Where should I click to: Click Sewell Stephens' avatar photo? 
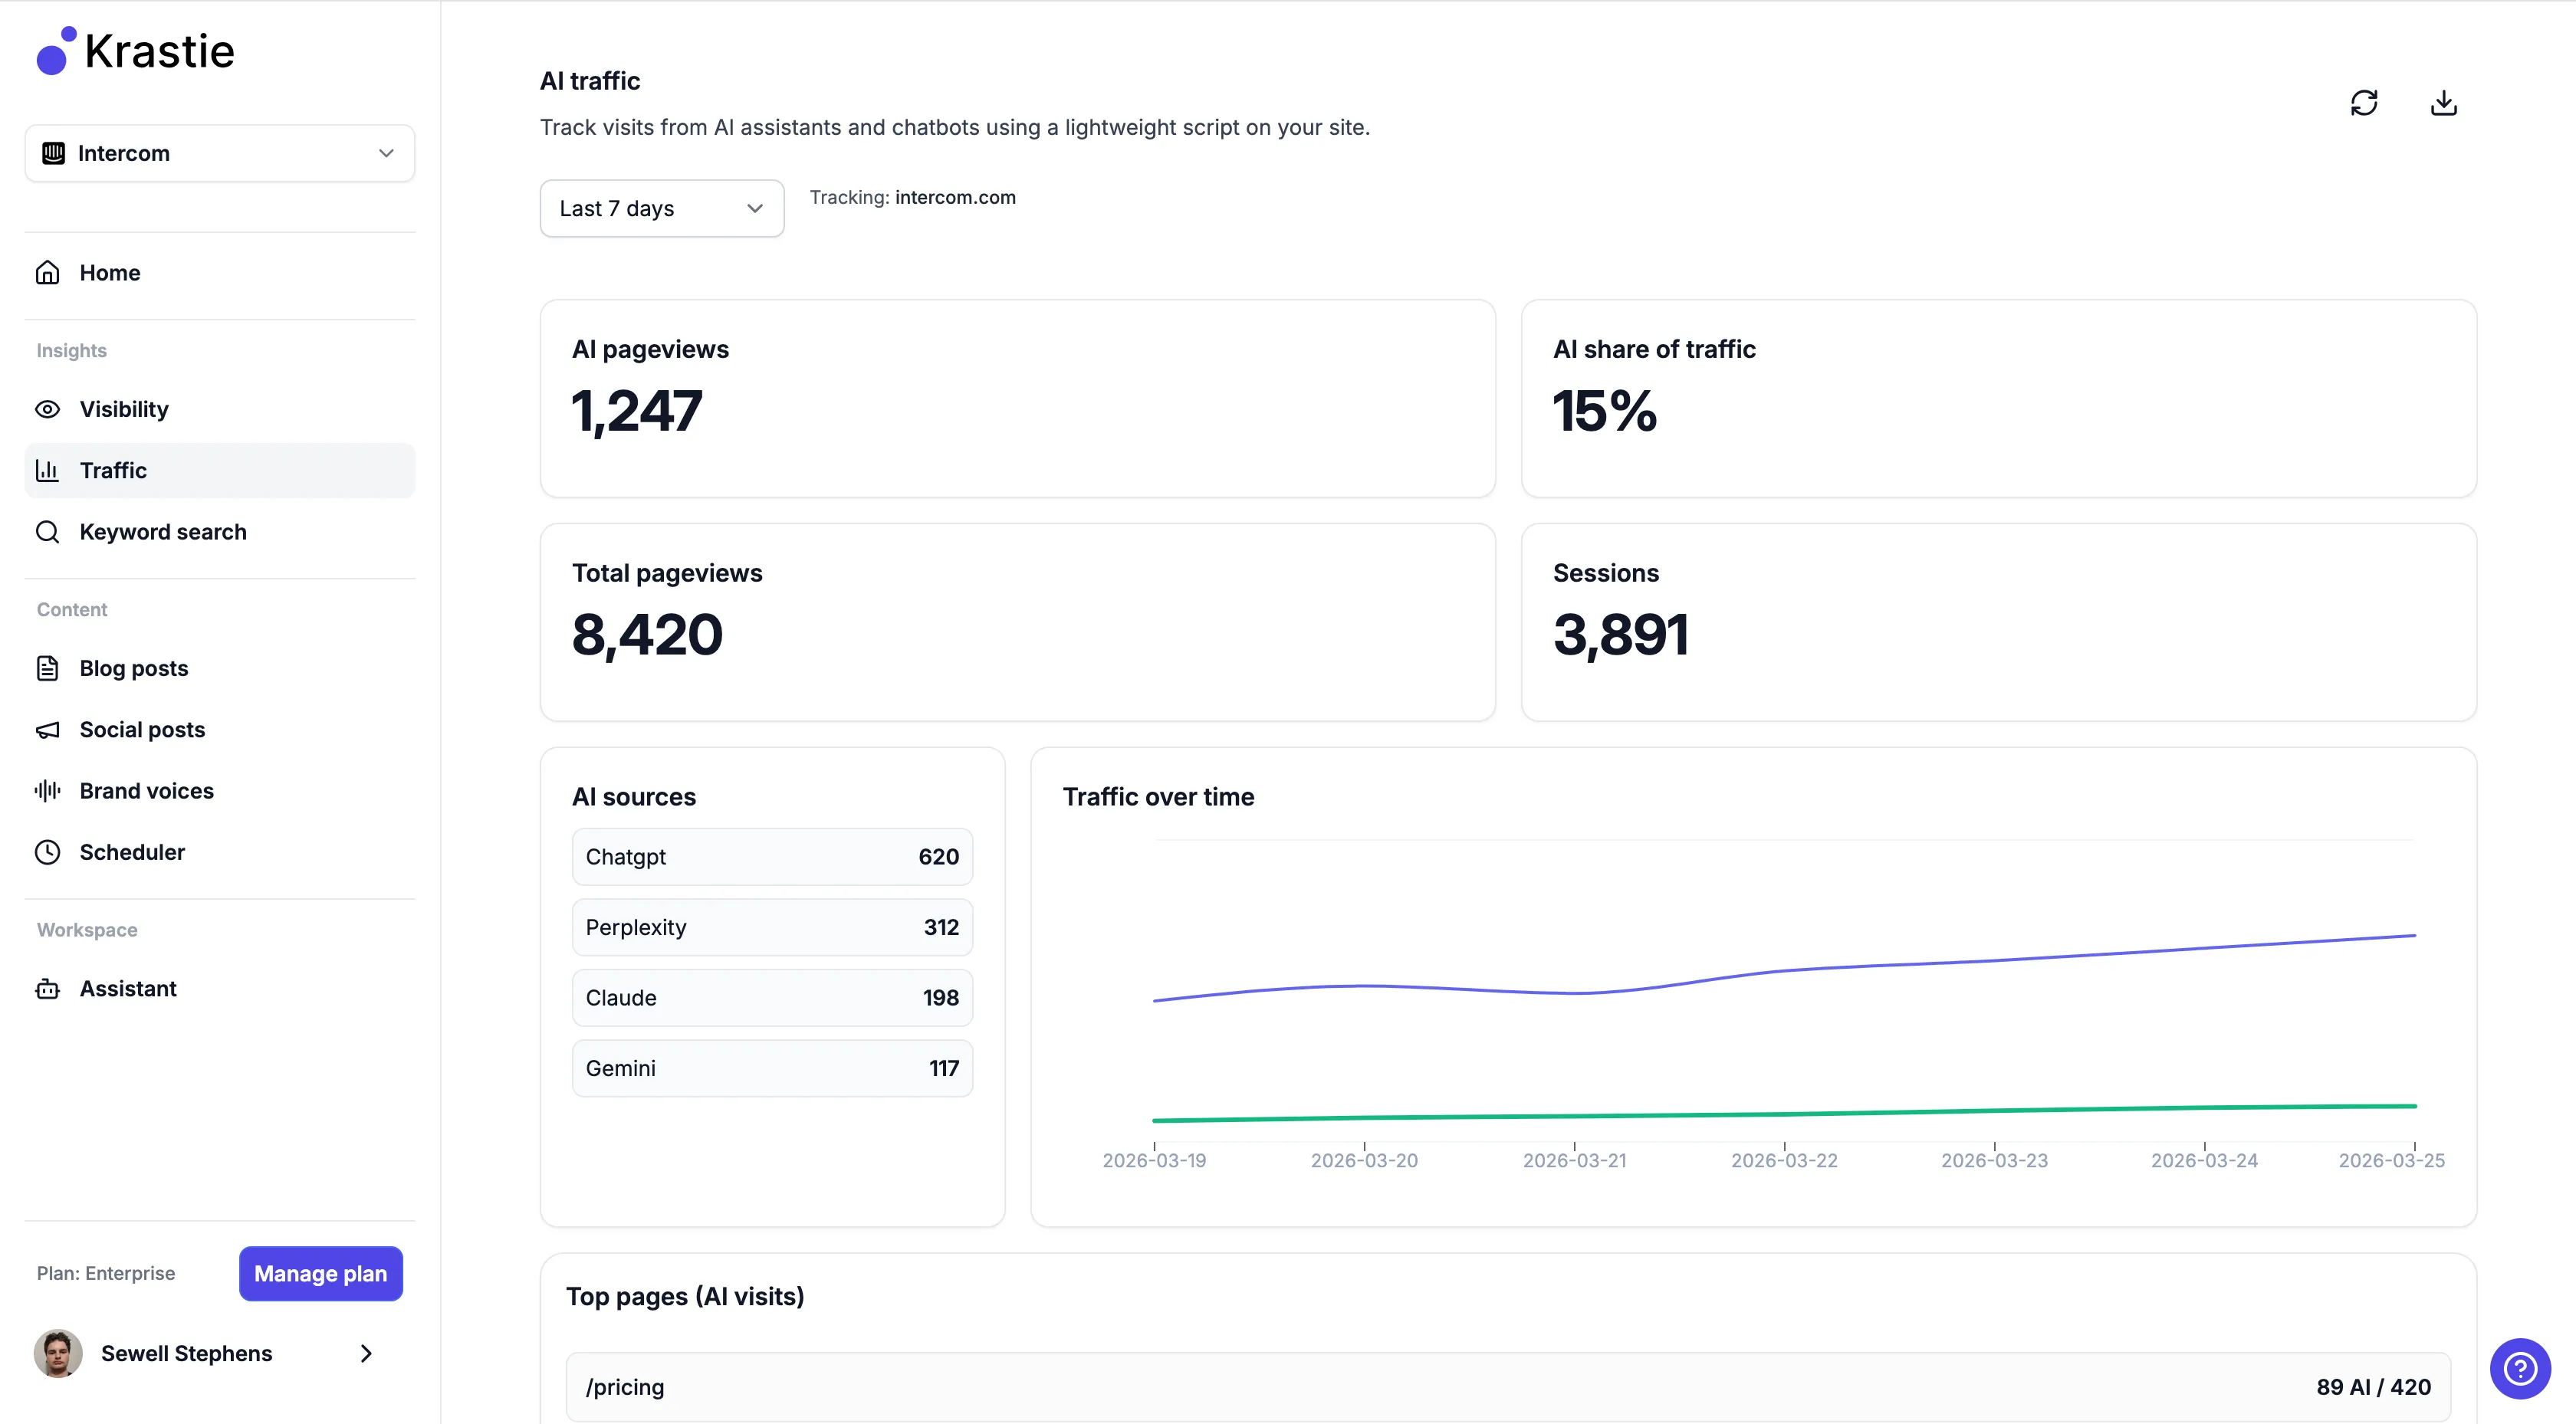point(58,1353)
